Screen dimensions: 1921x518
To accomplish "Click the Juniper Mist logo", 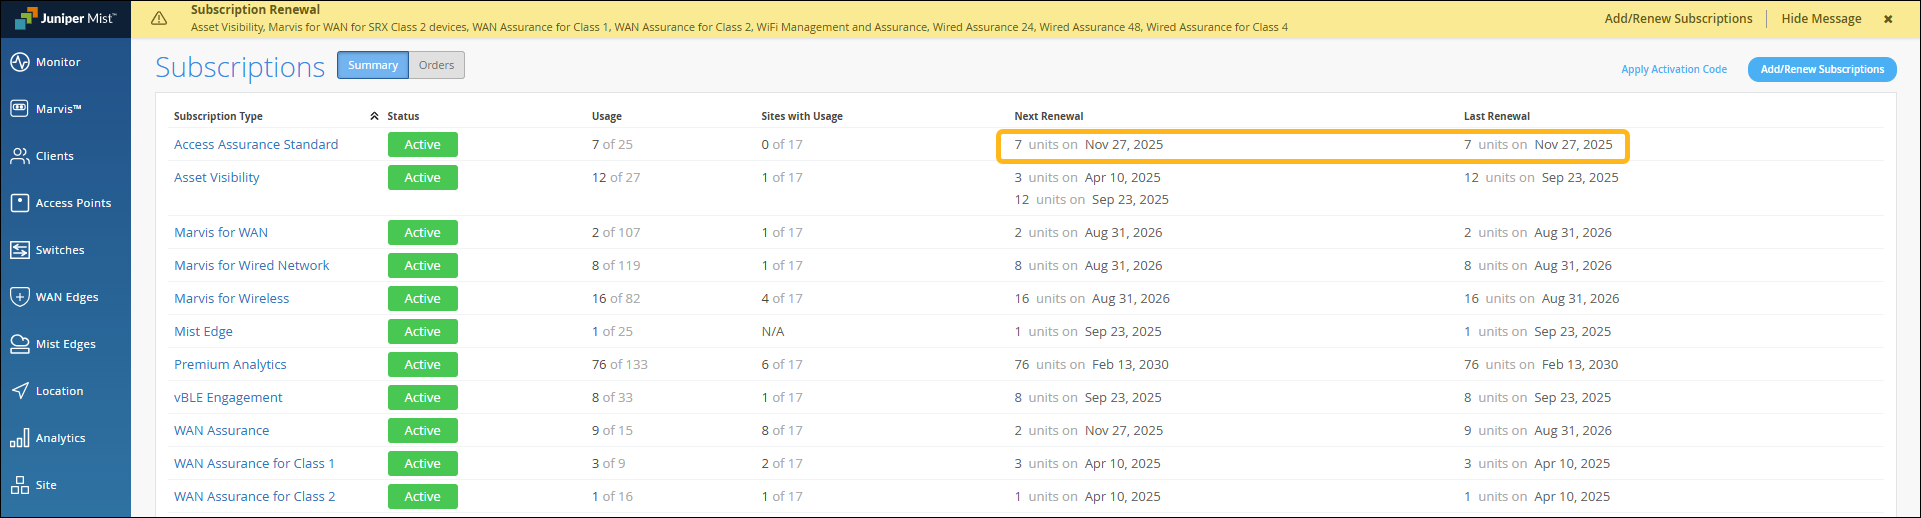I will coord(66,18).
